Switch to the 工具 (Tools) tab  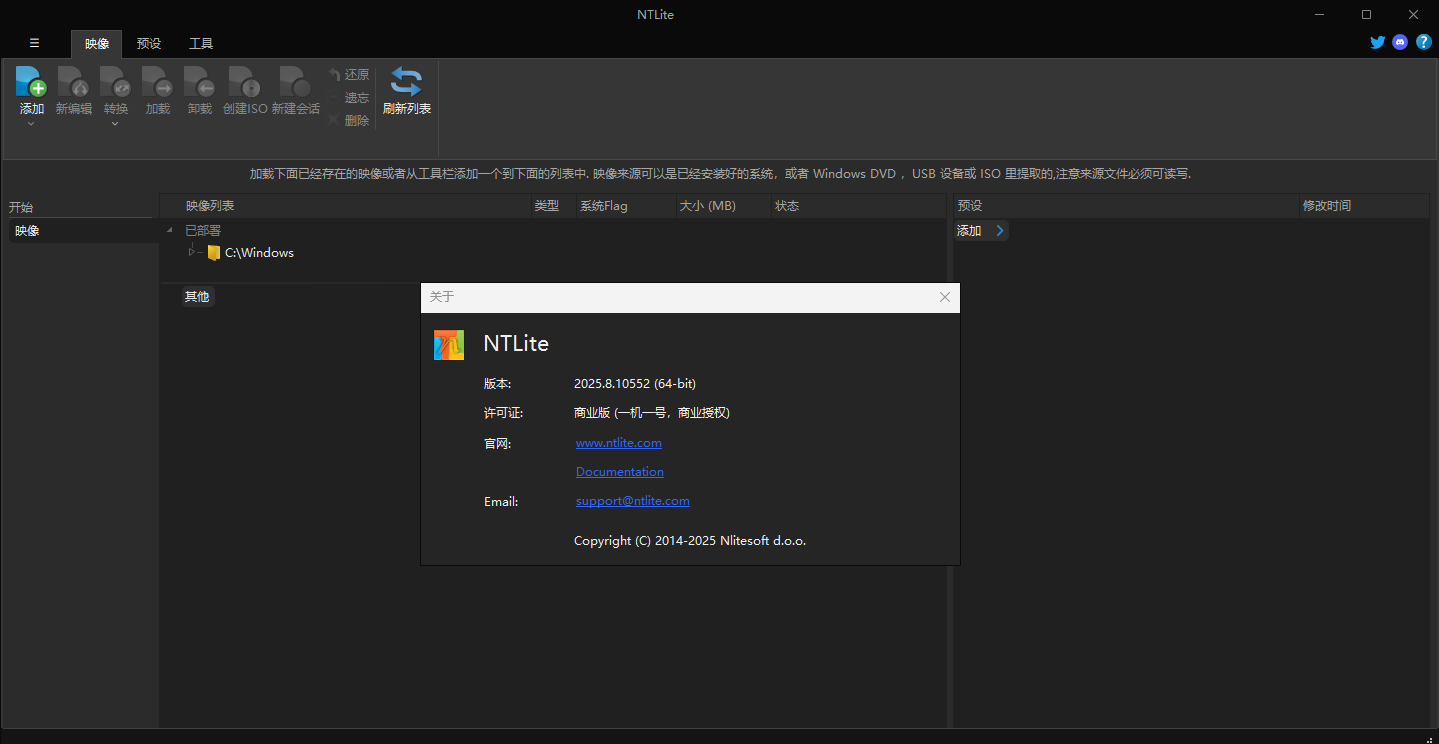[x=200, y=43]
